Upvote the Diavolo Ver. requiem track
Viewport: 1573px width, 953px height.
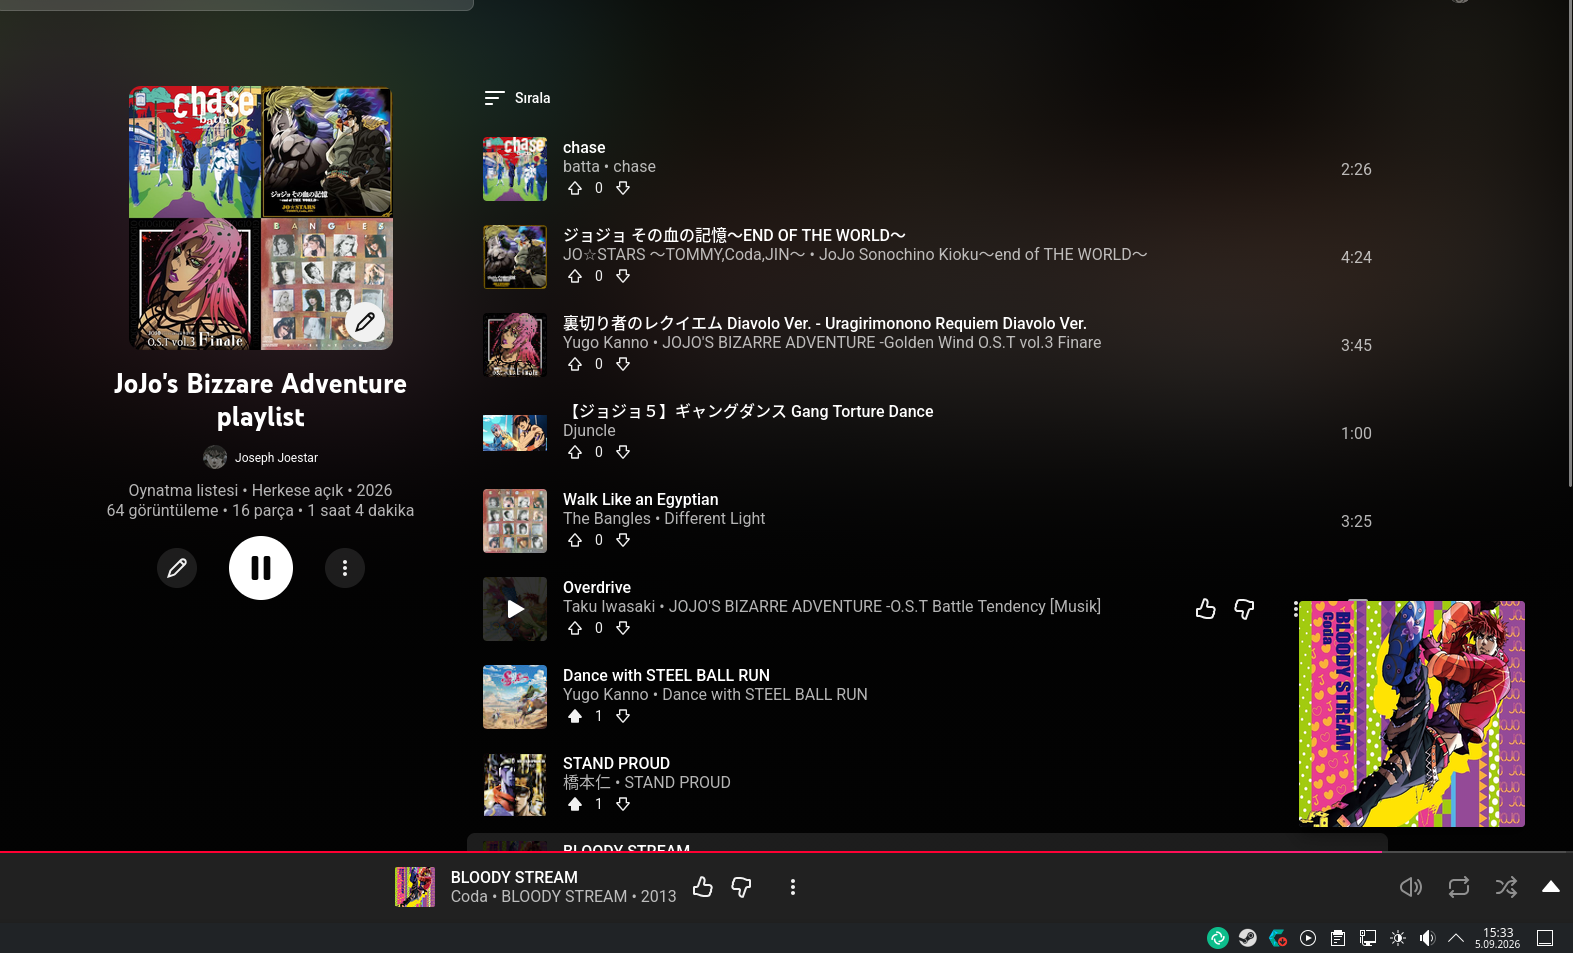pyautogui.click(x=575, y=364)
